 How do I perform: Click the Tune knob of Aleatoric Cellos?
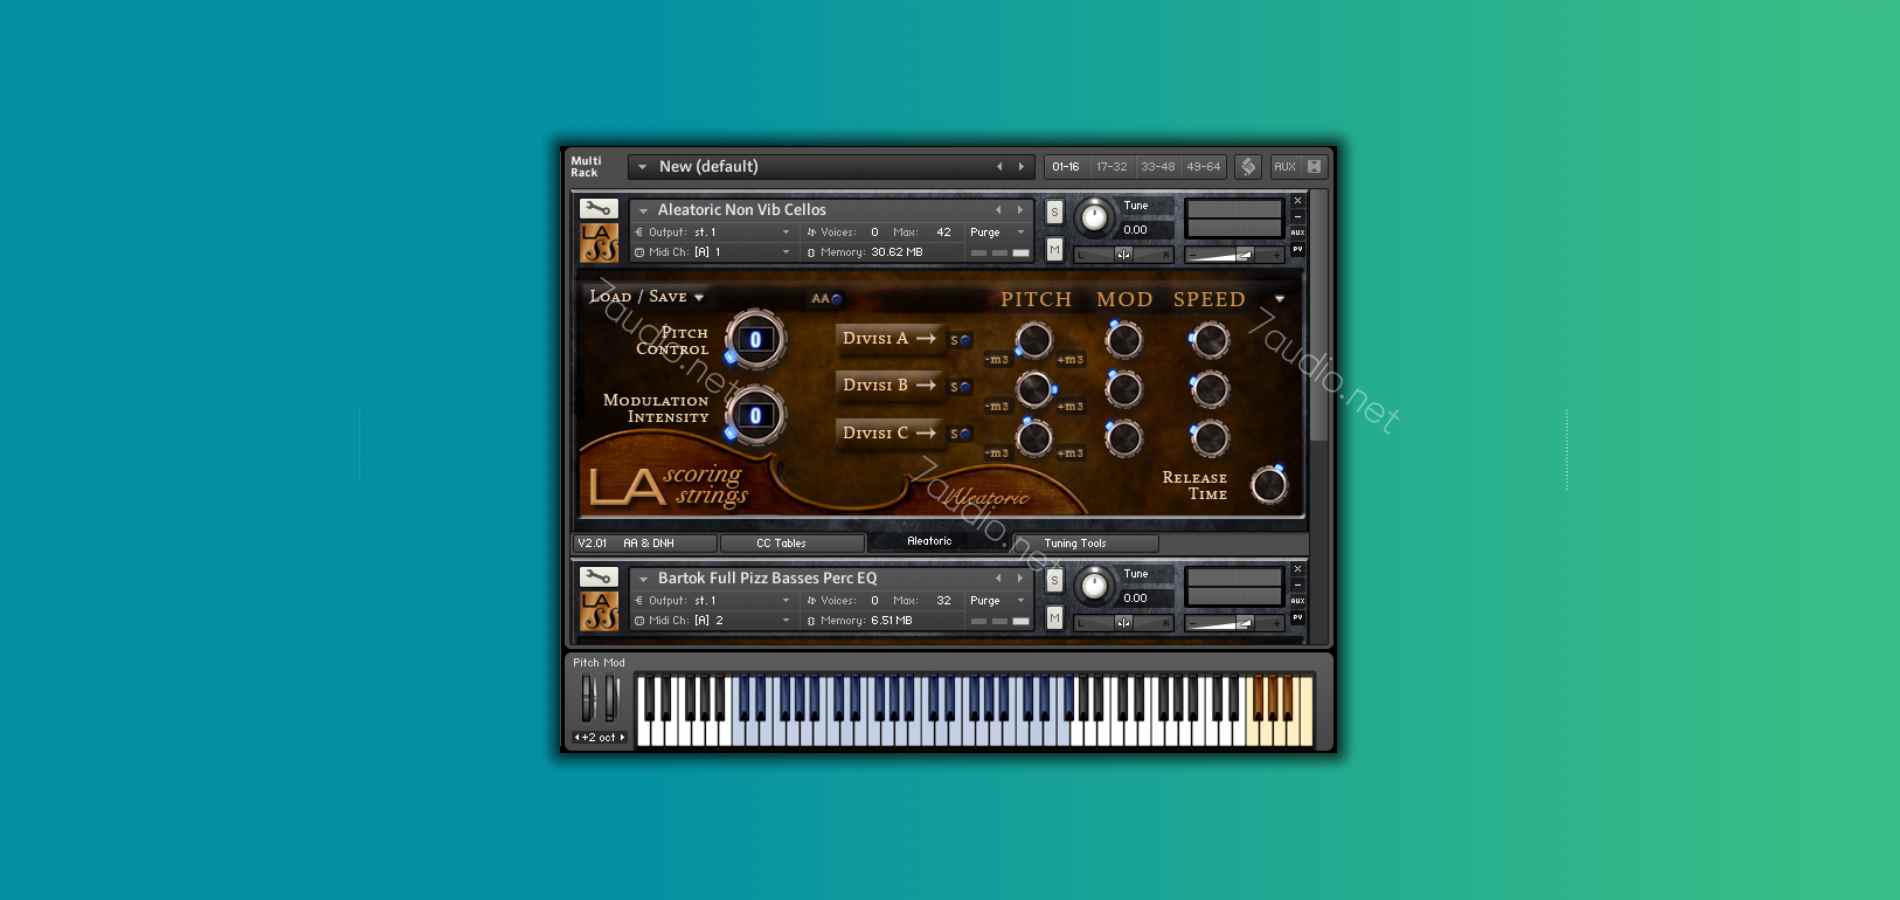(x=1094, y=217)
